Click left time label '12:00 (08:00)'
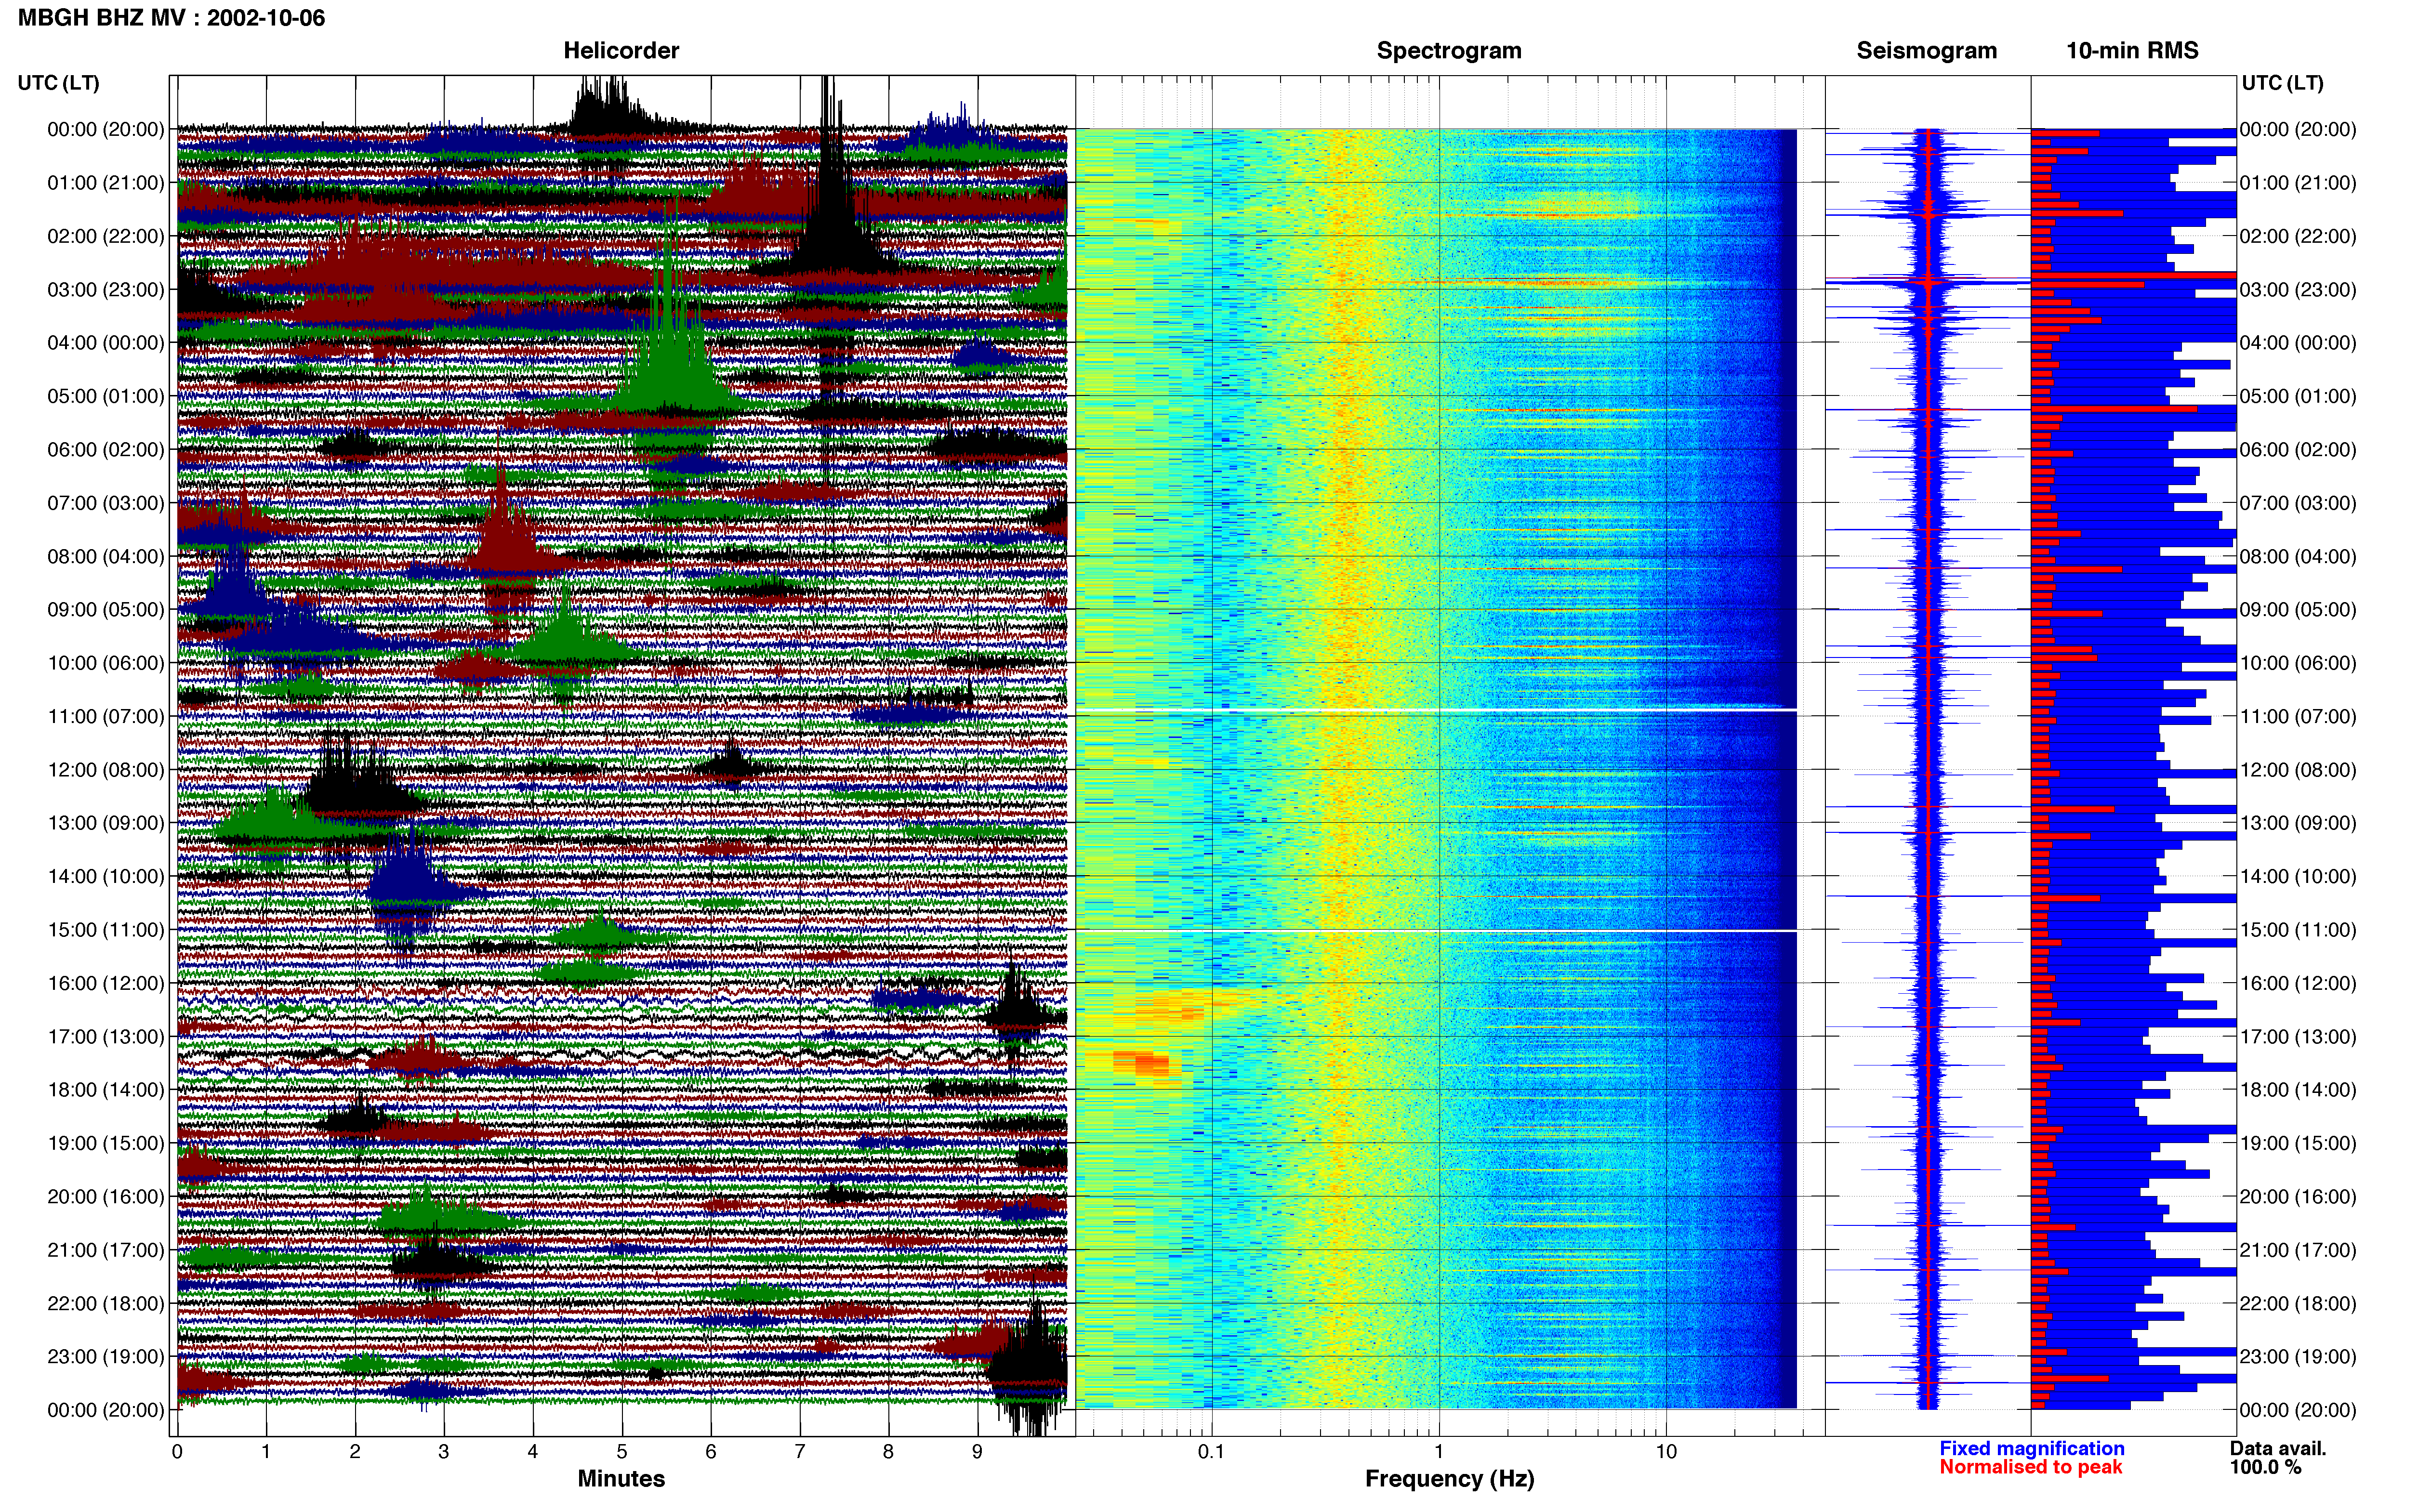 pos(106,770)
